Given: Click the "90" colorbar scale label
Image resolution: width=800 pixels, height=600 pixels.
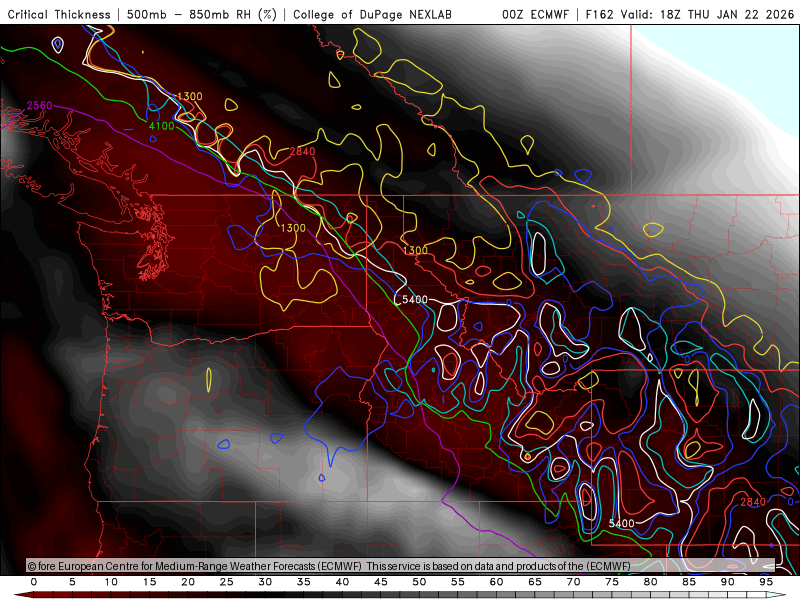Looking at the screenshot, I should point(728,582).
